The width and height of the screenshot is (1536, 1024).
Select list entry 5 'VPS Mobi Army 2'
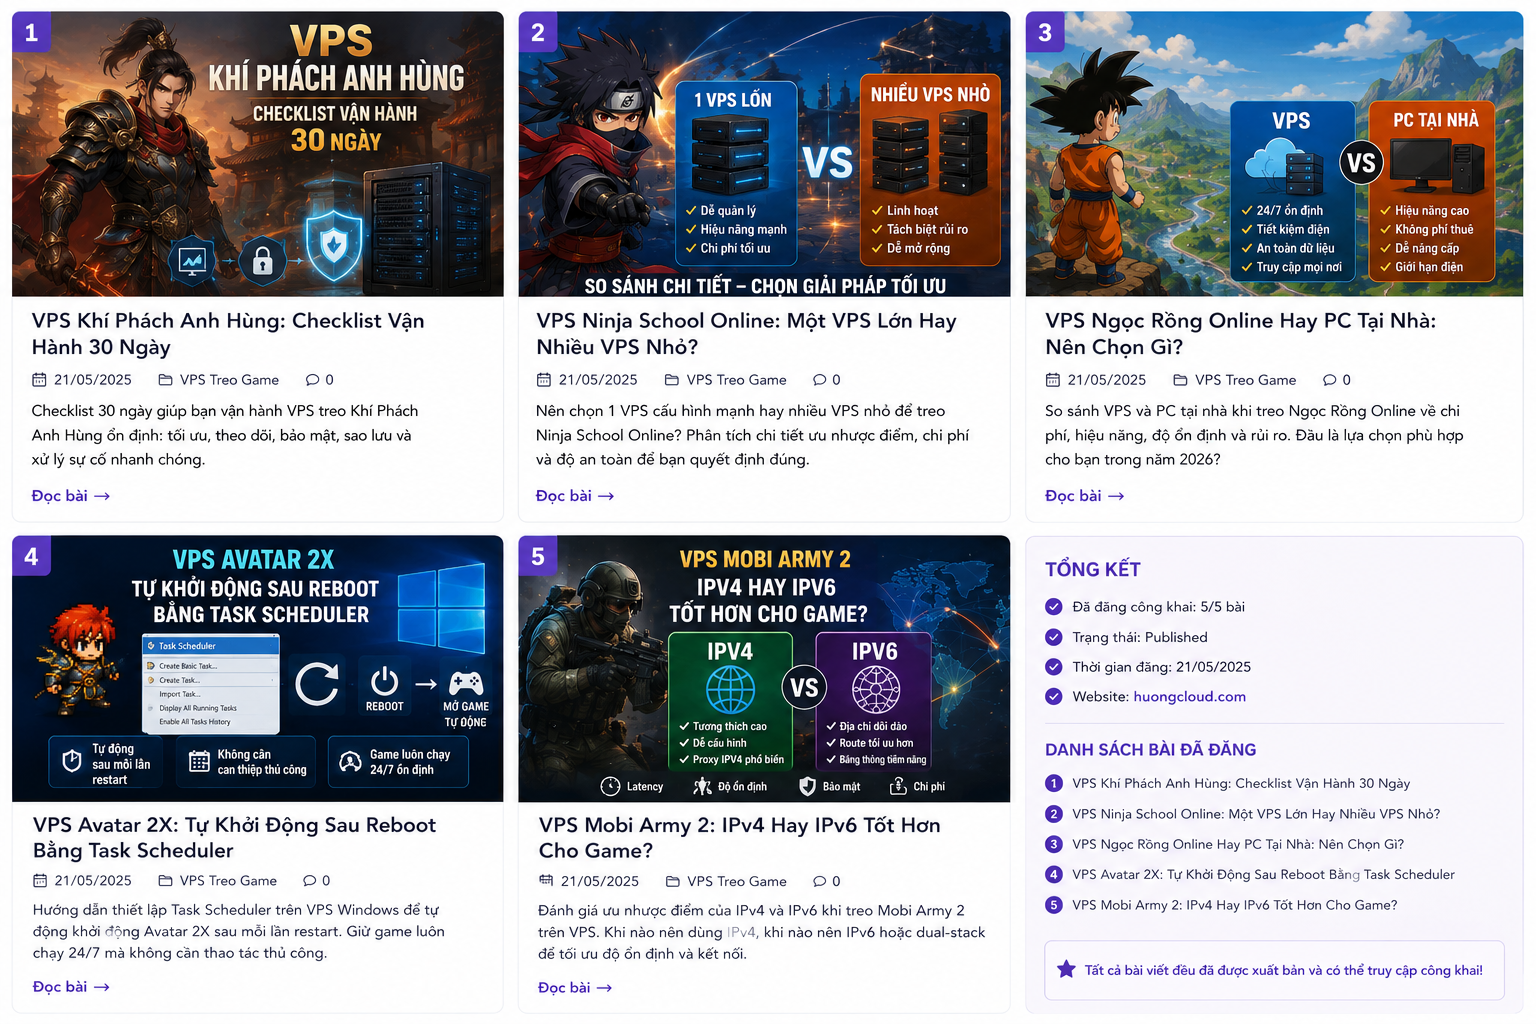(x=1221, y=905)
